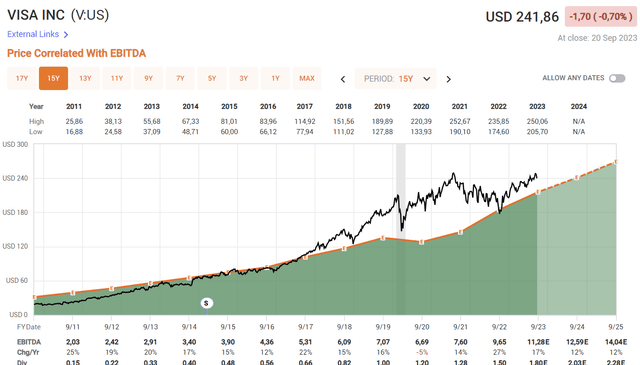Click the USD 180 axis label
The height and width of the screenshot is (365, 640).
tap(15, 212)
